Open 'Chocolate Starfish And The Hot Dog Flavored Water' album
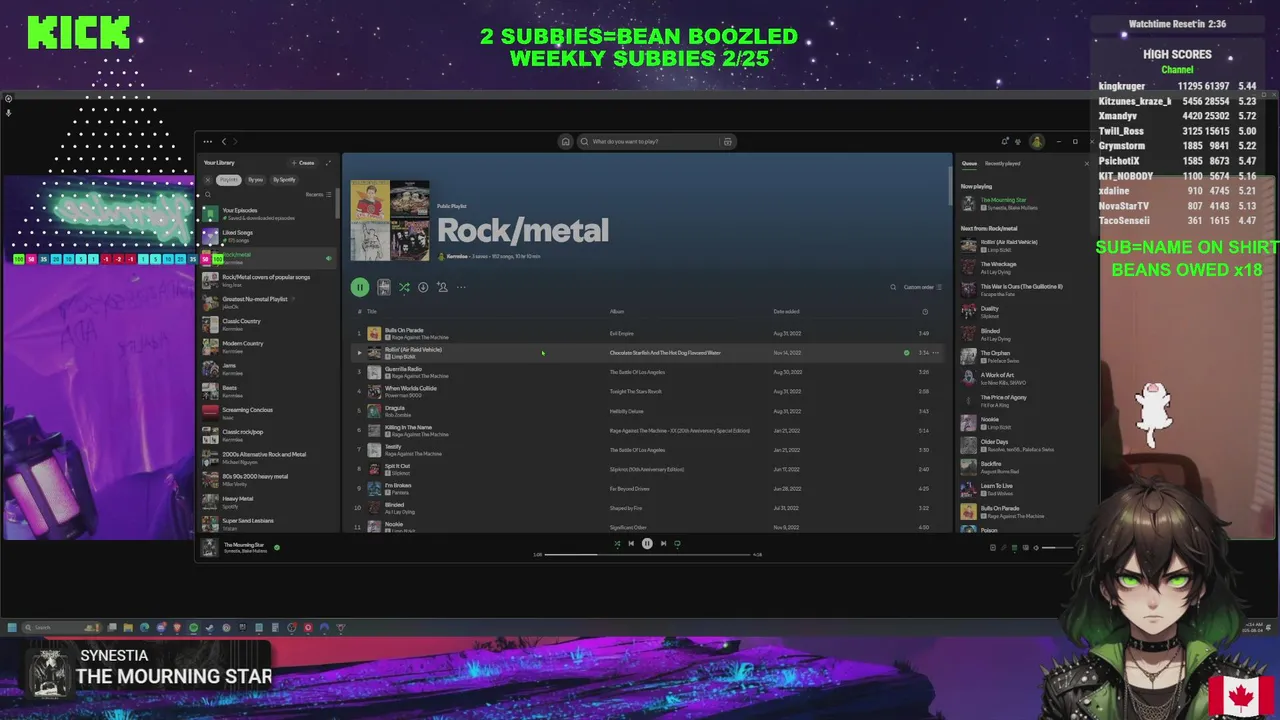This screenshot has width=1280, height=720. pyautogui.click(x=665, y=352)
